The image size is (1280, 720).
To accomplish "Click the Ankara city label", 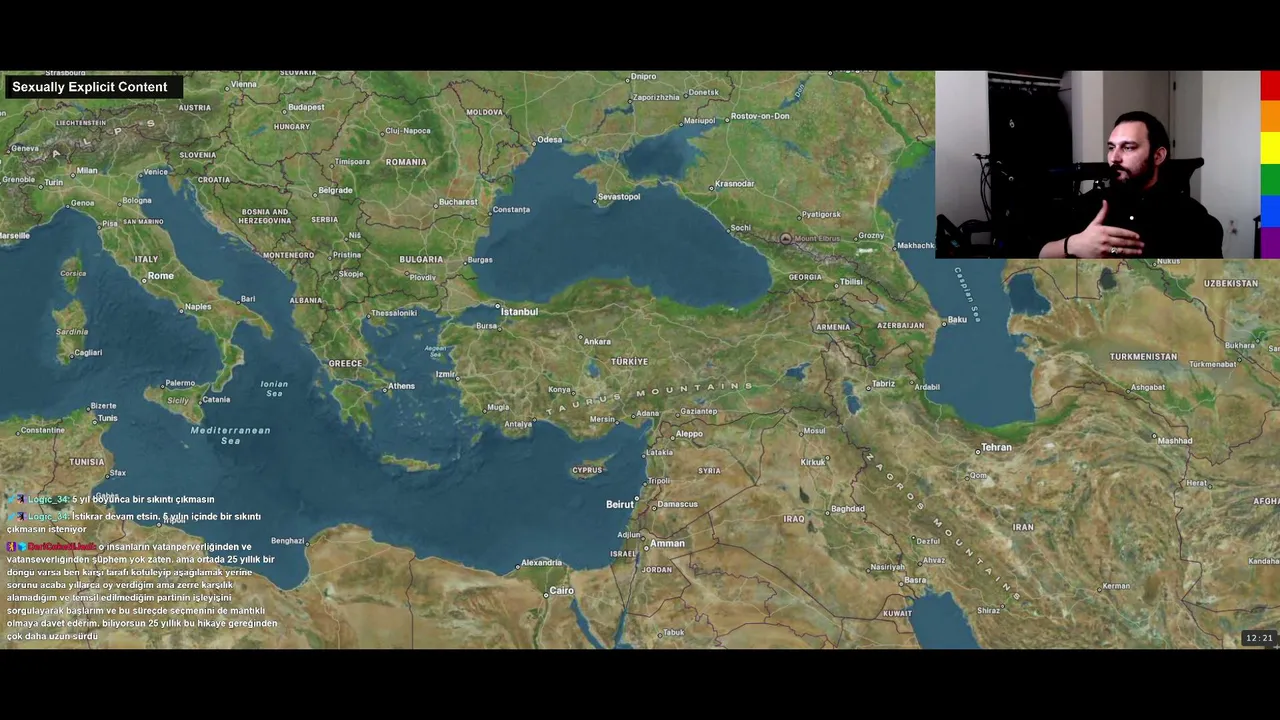I will [x=597, y=342].
